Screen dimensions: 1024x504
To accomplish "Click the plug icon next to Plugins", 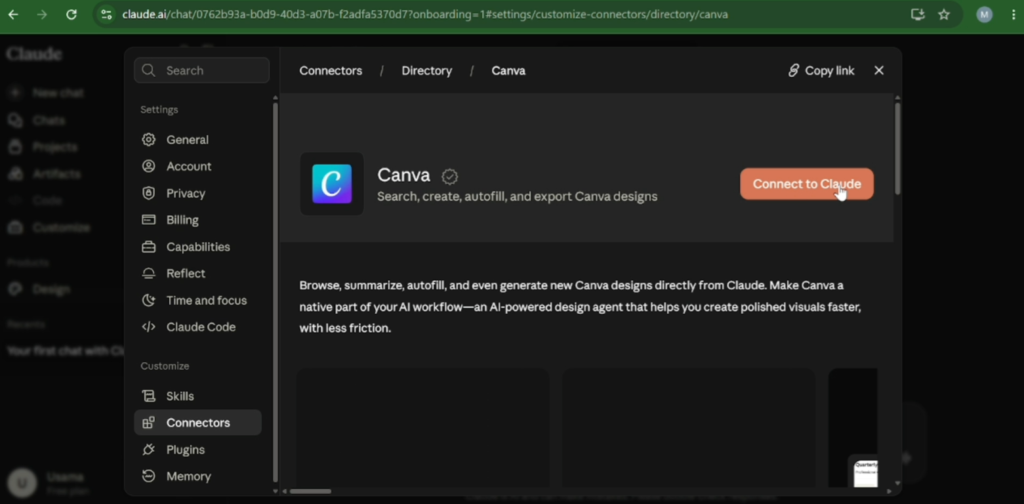I will [x=149, y=450].
